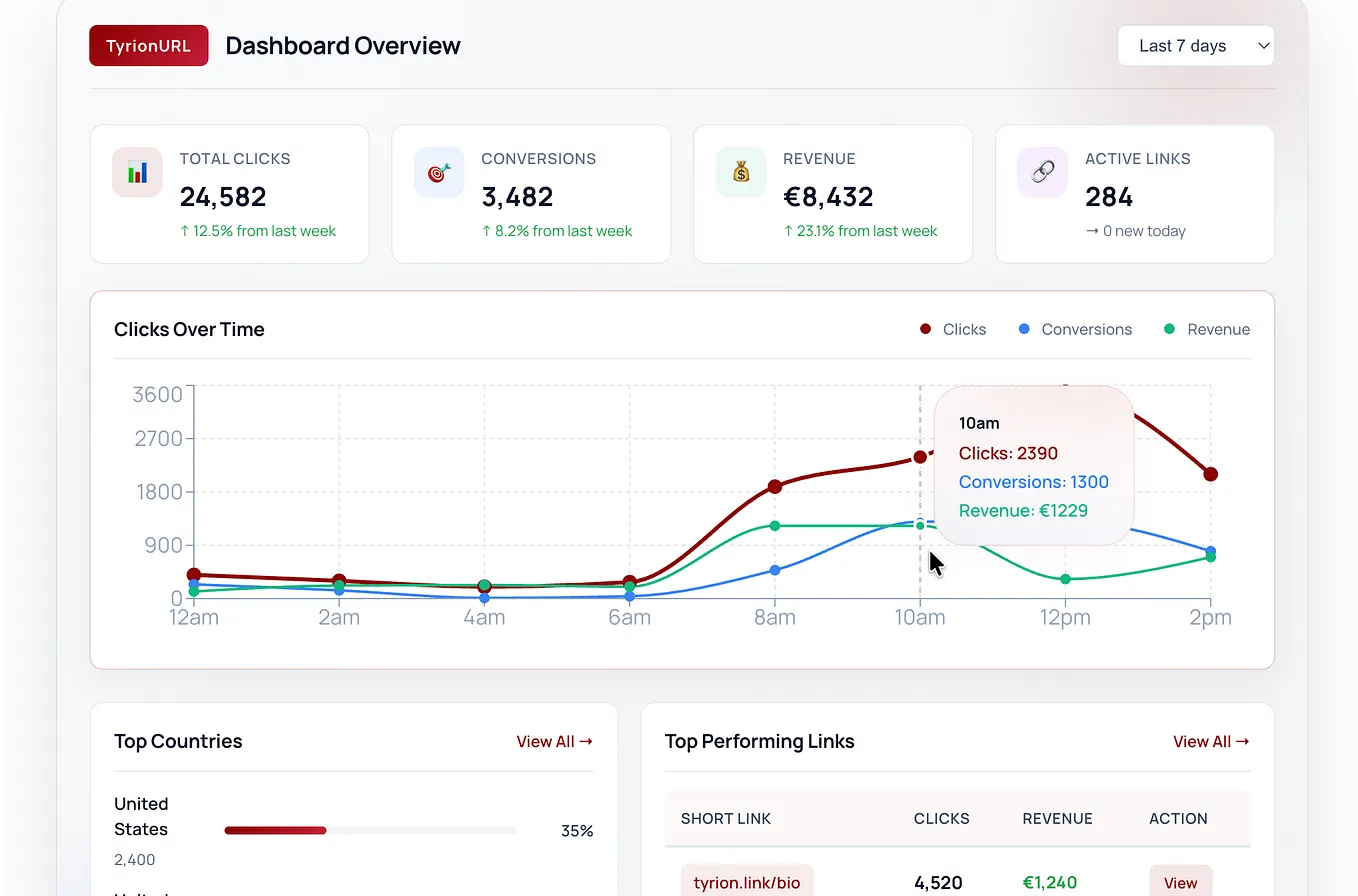1358x896 pixels.
Task: Click the Total Clicks bar chart icon
Action: pyautogui.click(x=137, y=172)
